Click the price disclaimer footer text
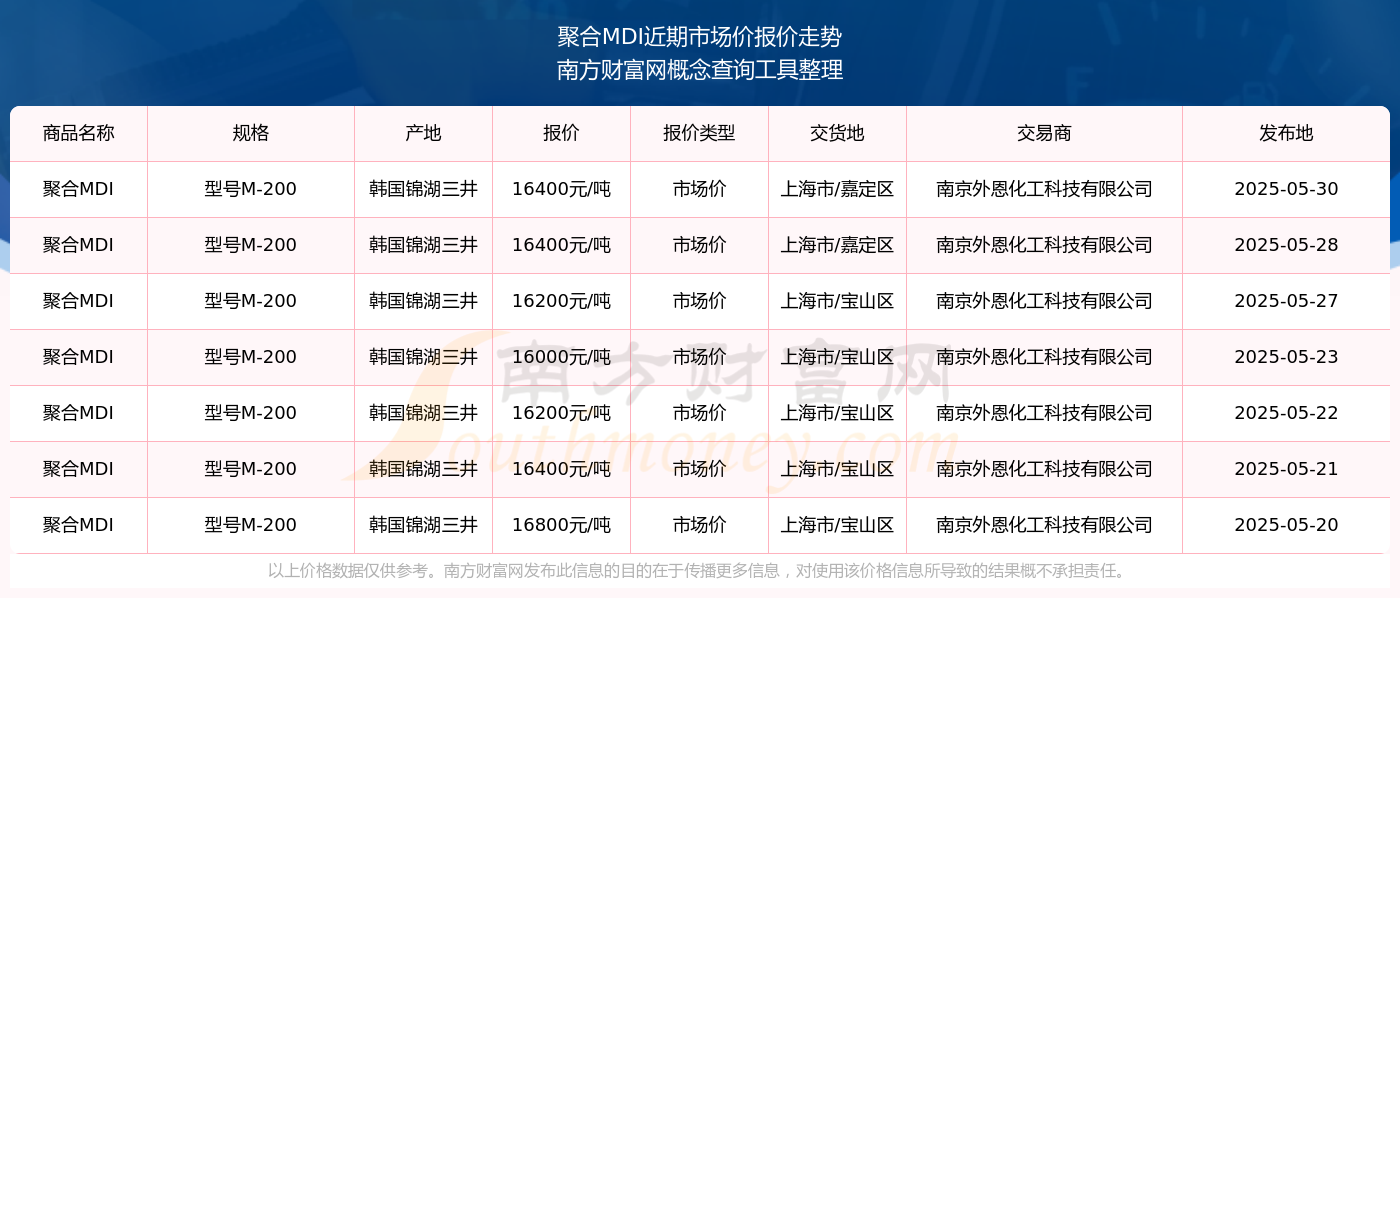The width and height of the screenshot is (1400, 1205). pyautogui.click(x=700, y=571)
